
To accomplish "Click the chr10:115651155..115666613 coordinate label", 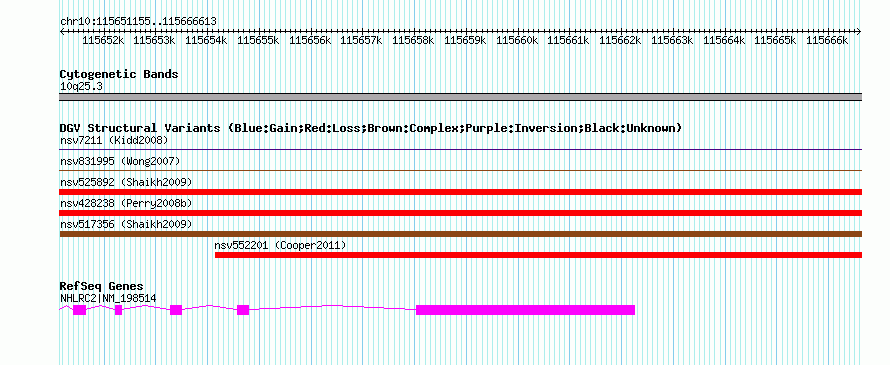I will click(x=138, y=21).
